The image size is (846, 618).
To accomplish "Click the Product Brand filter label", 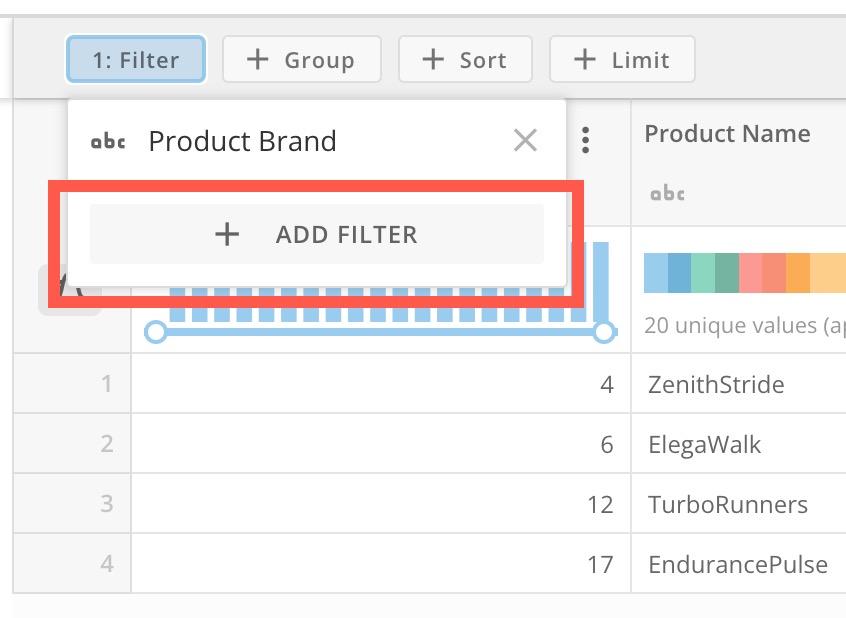I will 242,141.
